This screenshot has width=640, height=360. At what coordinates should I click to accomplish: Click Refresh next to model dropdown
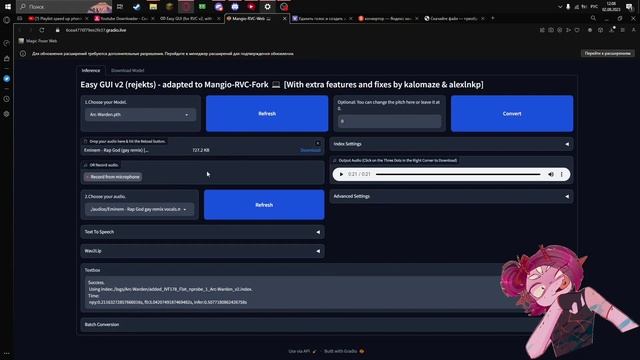[267, 113]
